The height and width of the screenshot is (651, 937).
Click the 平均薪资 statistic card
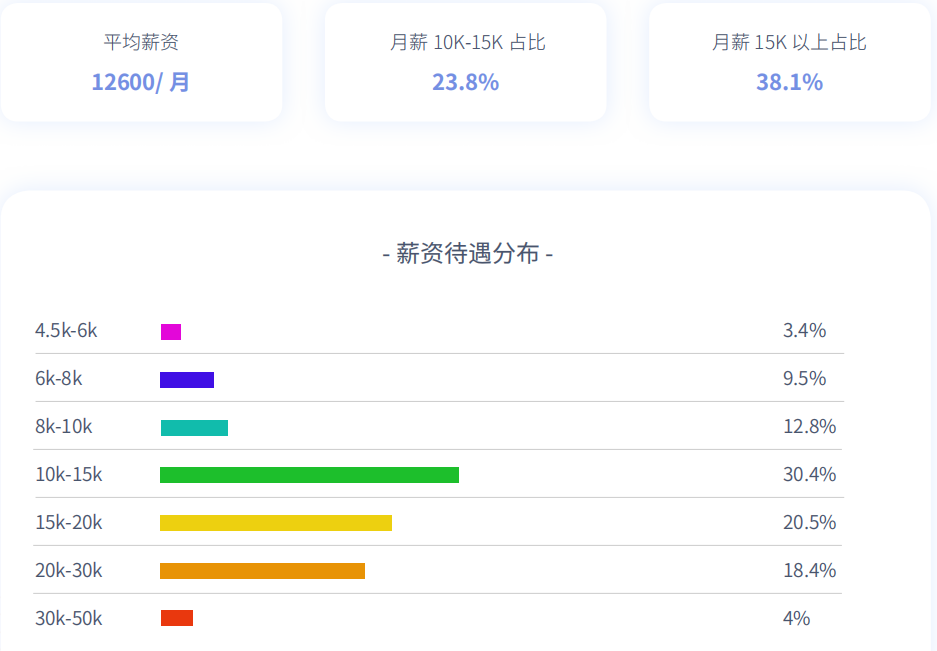coord(140,62)
